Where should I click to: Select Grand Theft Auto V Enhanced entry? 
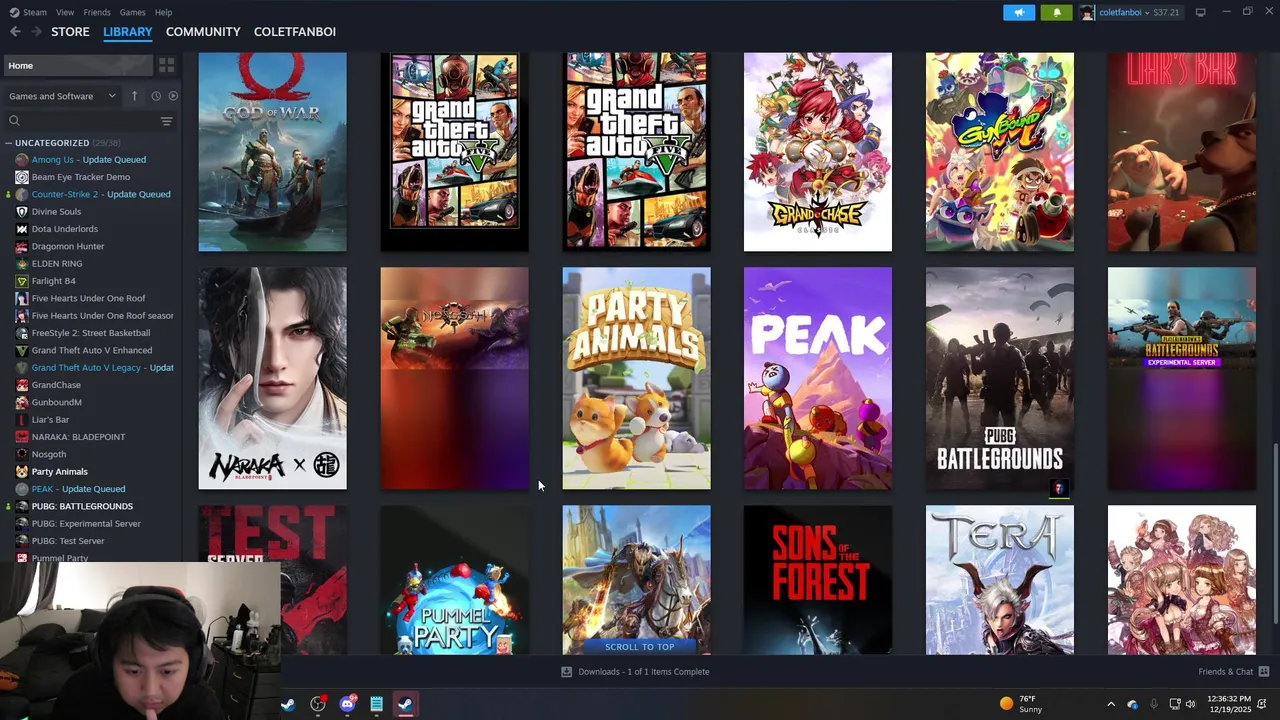click(91, 351)
